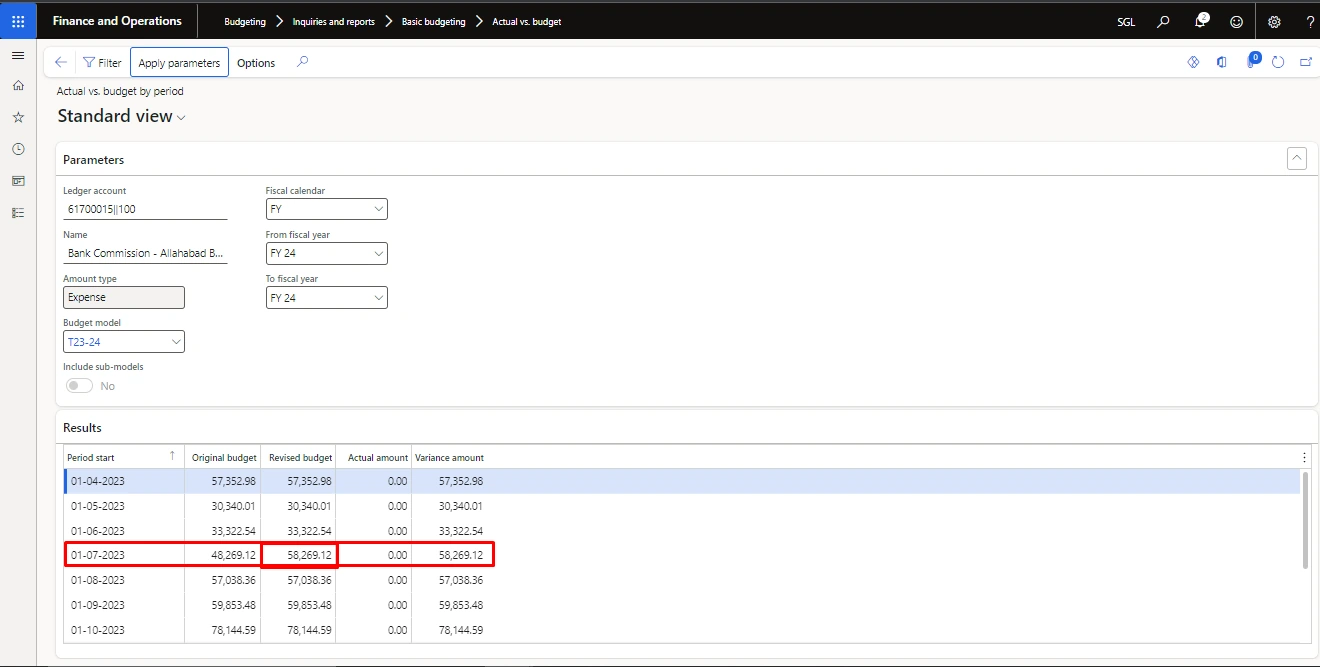This screenshot has height=667, width=1320.
Task: Click the Power Apps diamond icon
Action: click(1193, 62)
